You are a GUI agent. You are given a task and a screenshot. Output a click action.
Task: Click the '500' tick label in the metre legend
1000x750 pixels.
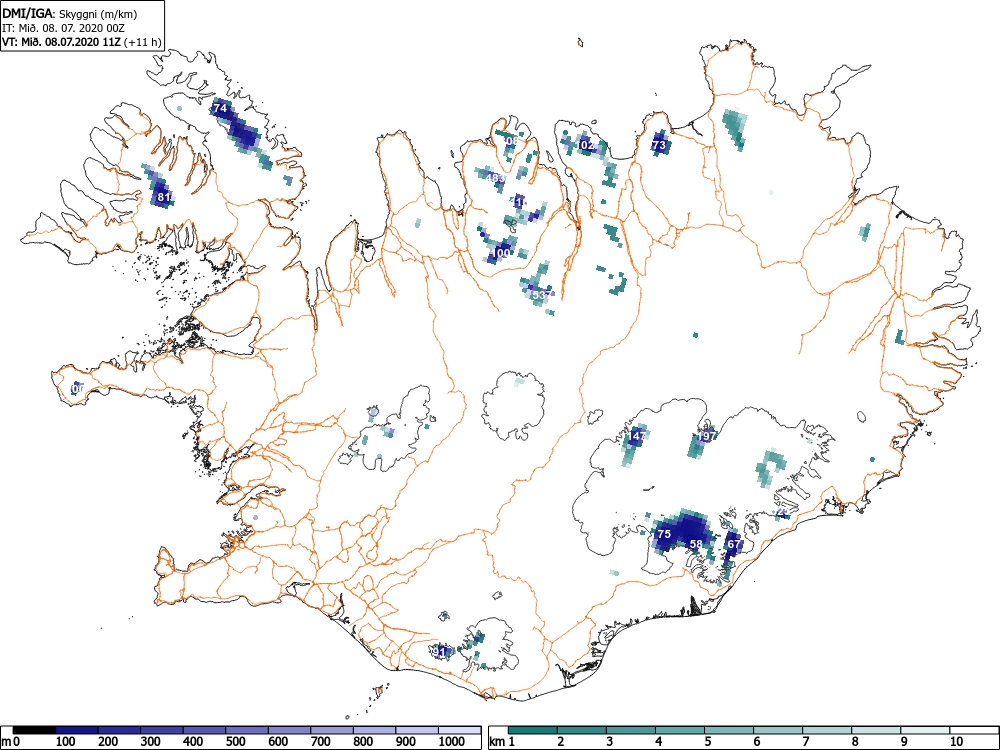click(x=235, y=742)
